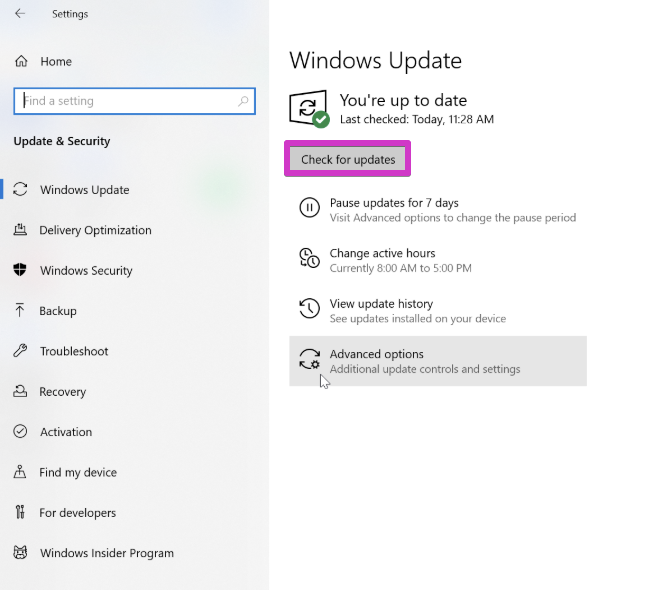Click the update status icon with green checkmark
Viewport: 672px width, 590px height.
coord(309,109)
